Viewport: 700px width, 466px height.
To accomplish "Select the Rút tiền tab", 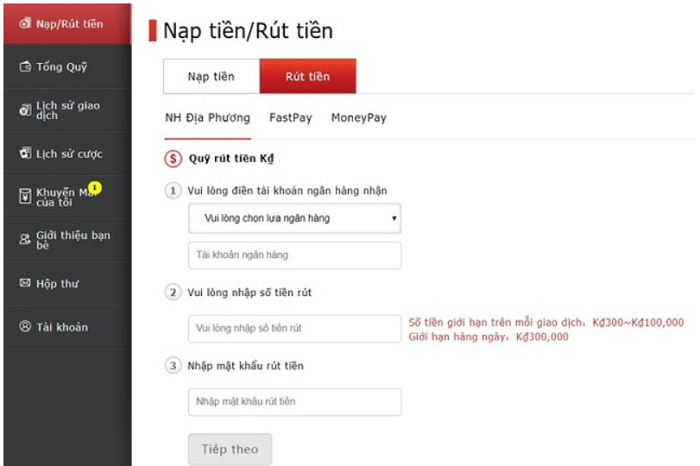I will (x=308, y=76).
